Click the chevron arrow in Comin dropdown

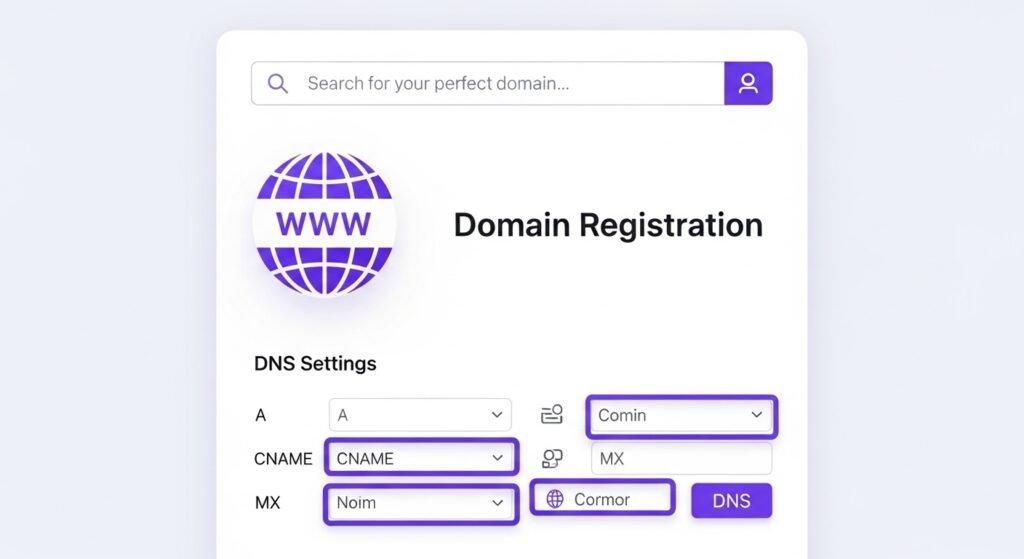pos(757,415)
